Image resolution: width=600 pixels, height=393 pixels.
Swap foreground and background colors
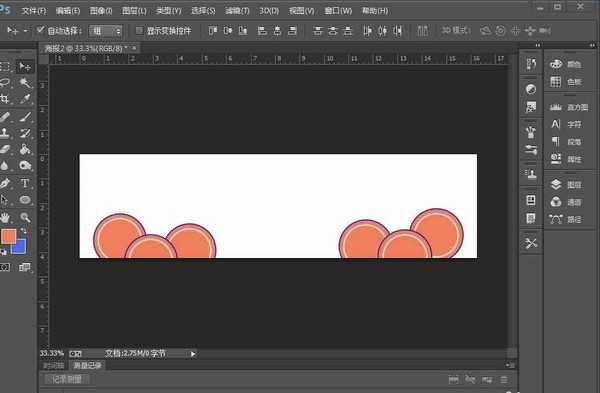coord(24,231)
